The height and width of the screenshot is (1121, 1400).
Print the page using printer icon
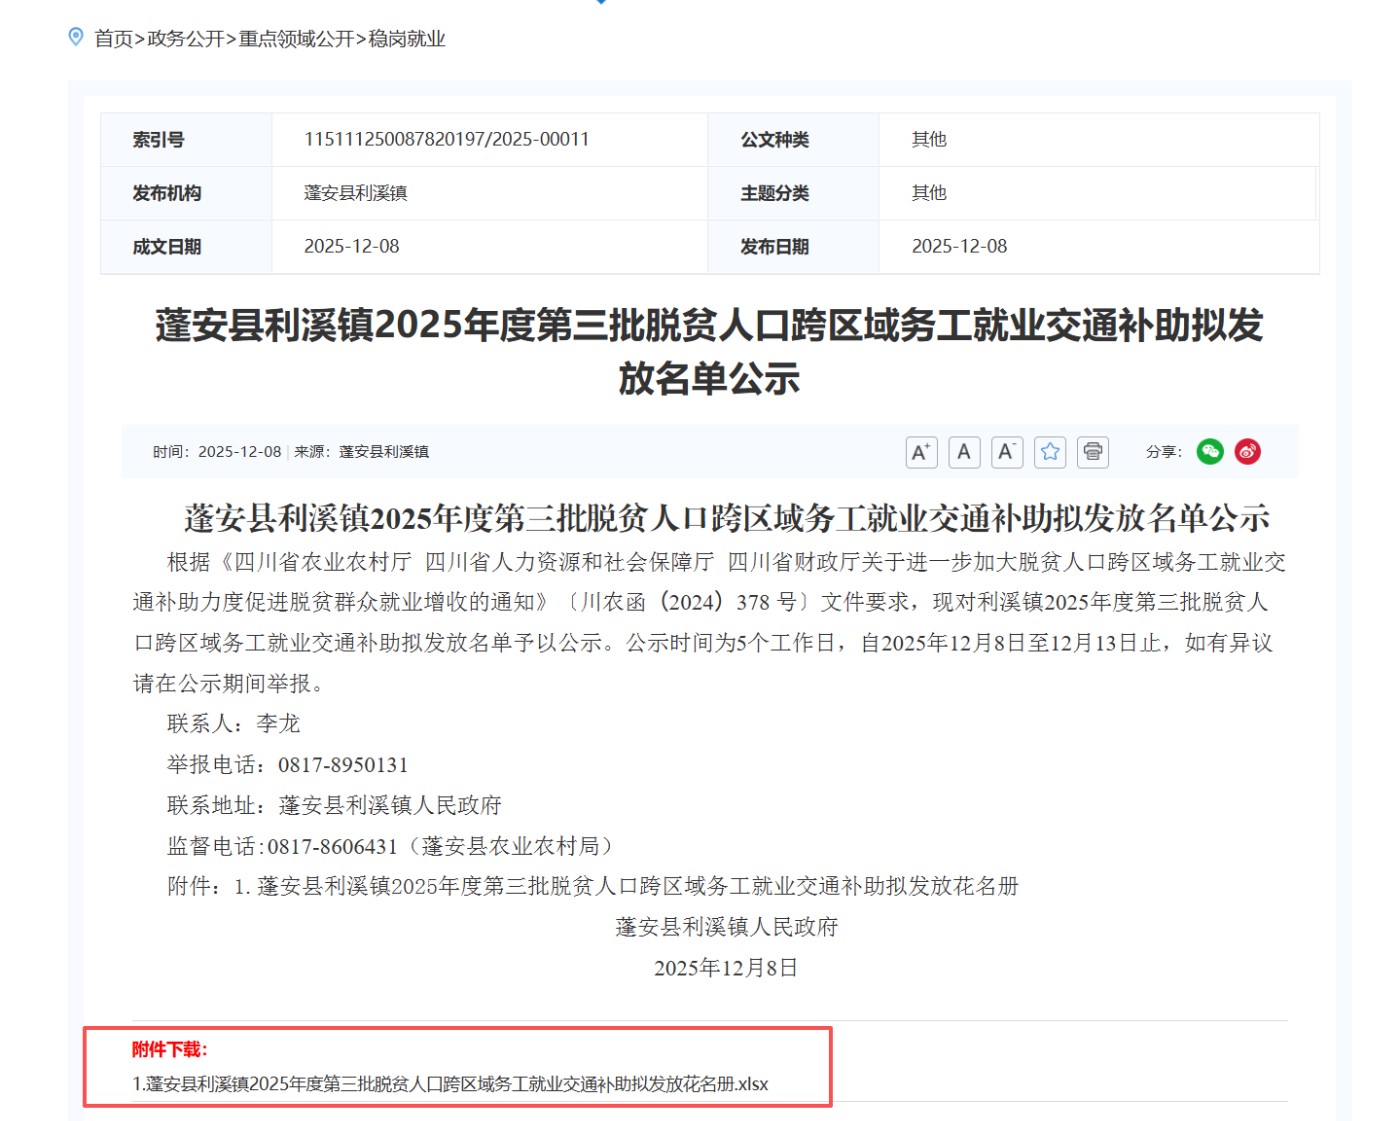(1093, 452)
